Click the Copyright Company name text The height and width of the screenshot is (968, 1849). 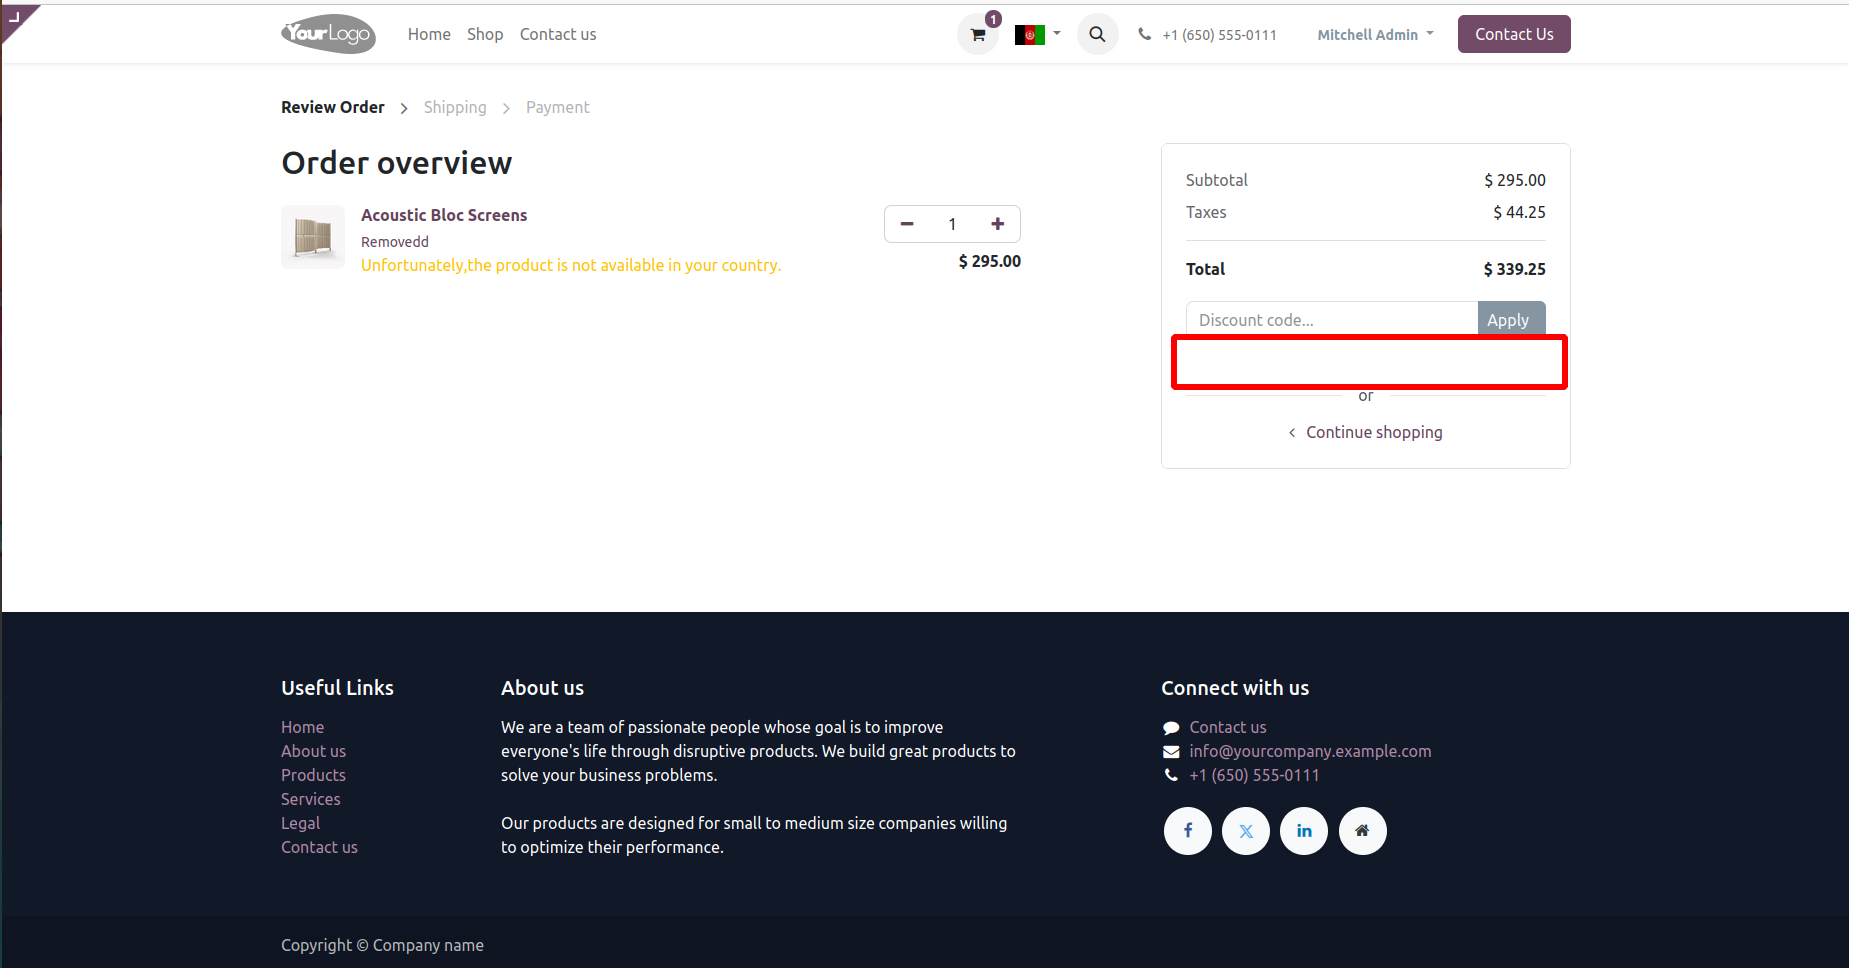pyautogui.click(x=382, y=945)
